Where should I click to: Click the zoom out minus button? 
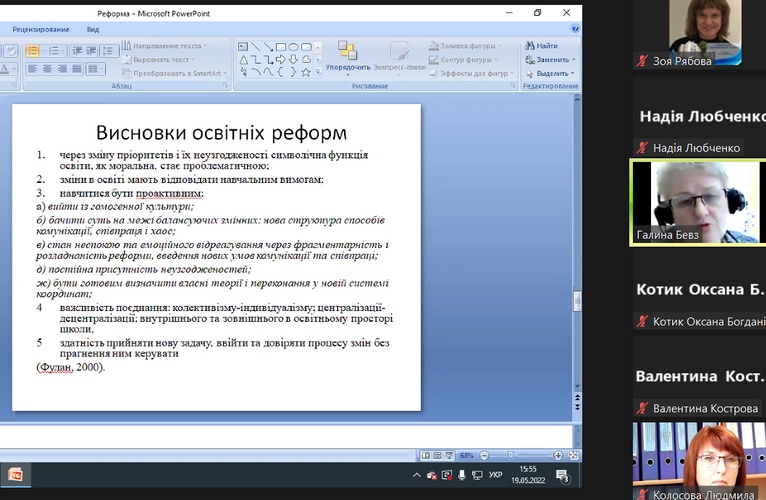click(x=482, y=455)
